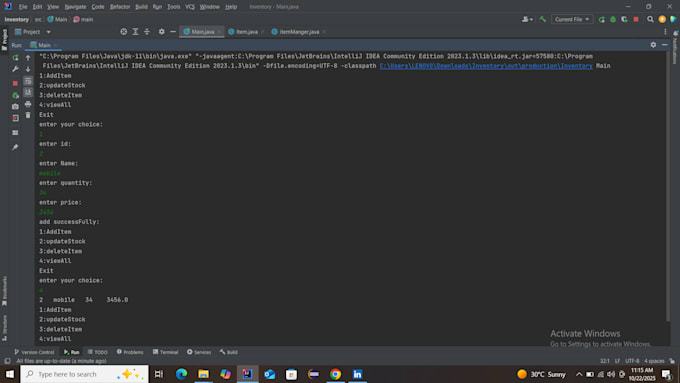Toggle scroll to end of console
The height and width of the screenshot is (383, 680).
(x=28, y=92)
